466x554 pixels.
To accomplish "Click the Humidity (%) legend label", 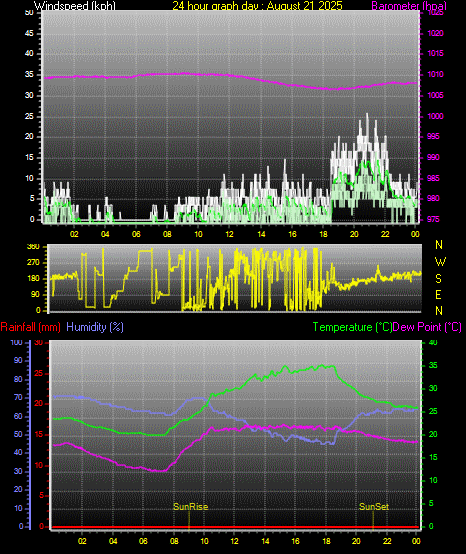I will click(95, 327).
